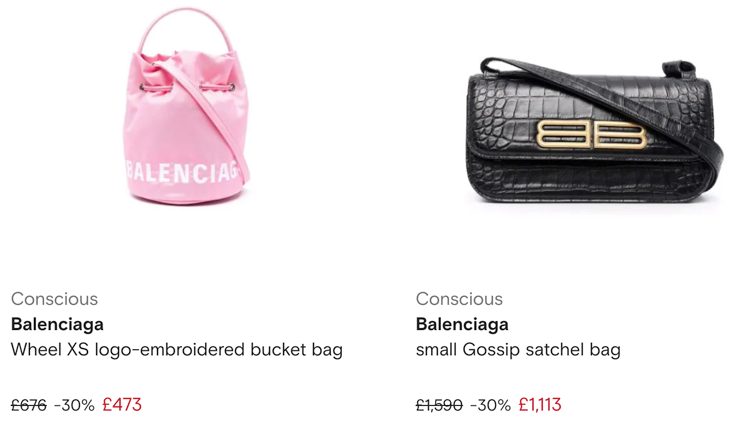This screenshot has height=423, width=750.
Task: Open the Wheel XS logo-embroidered bucket bag title
Action: [x=176, y=350]
